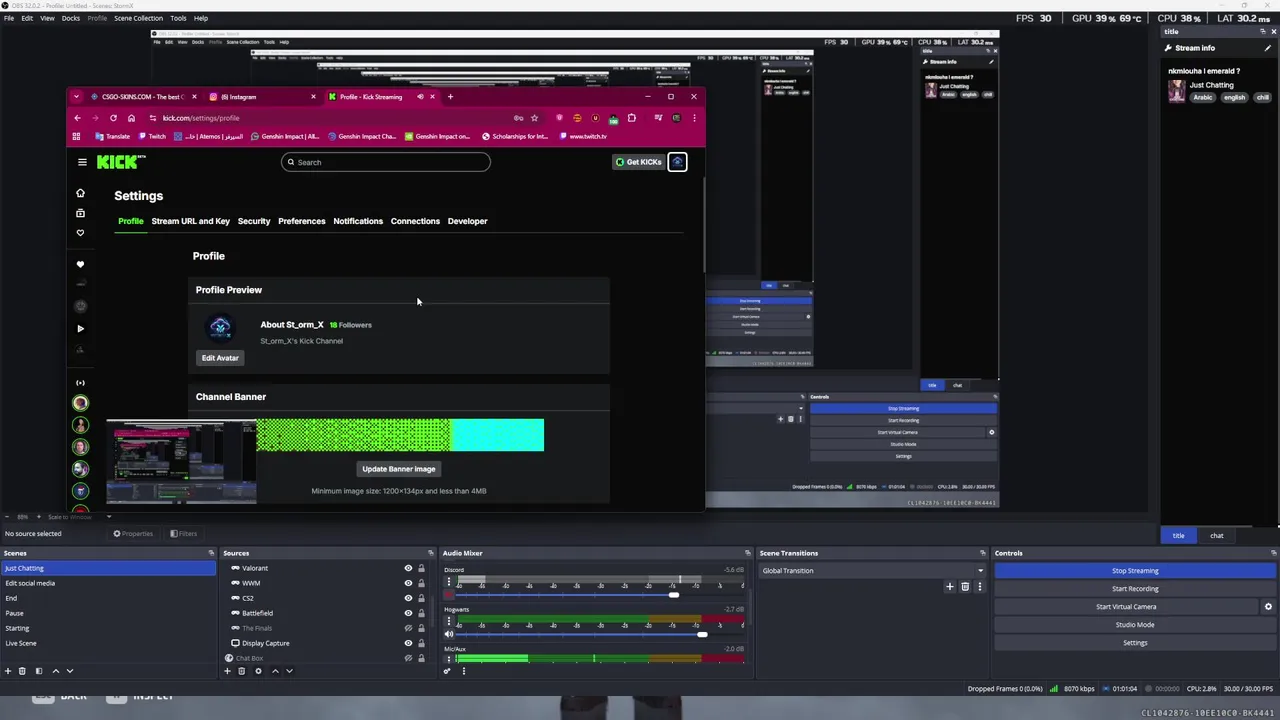This screenshot has height=720, width=1280.
Task: Delete scene transition with trash icon
Action: click(965, 587)
